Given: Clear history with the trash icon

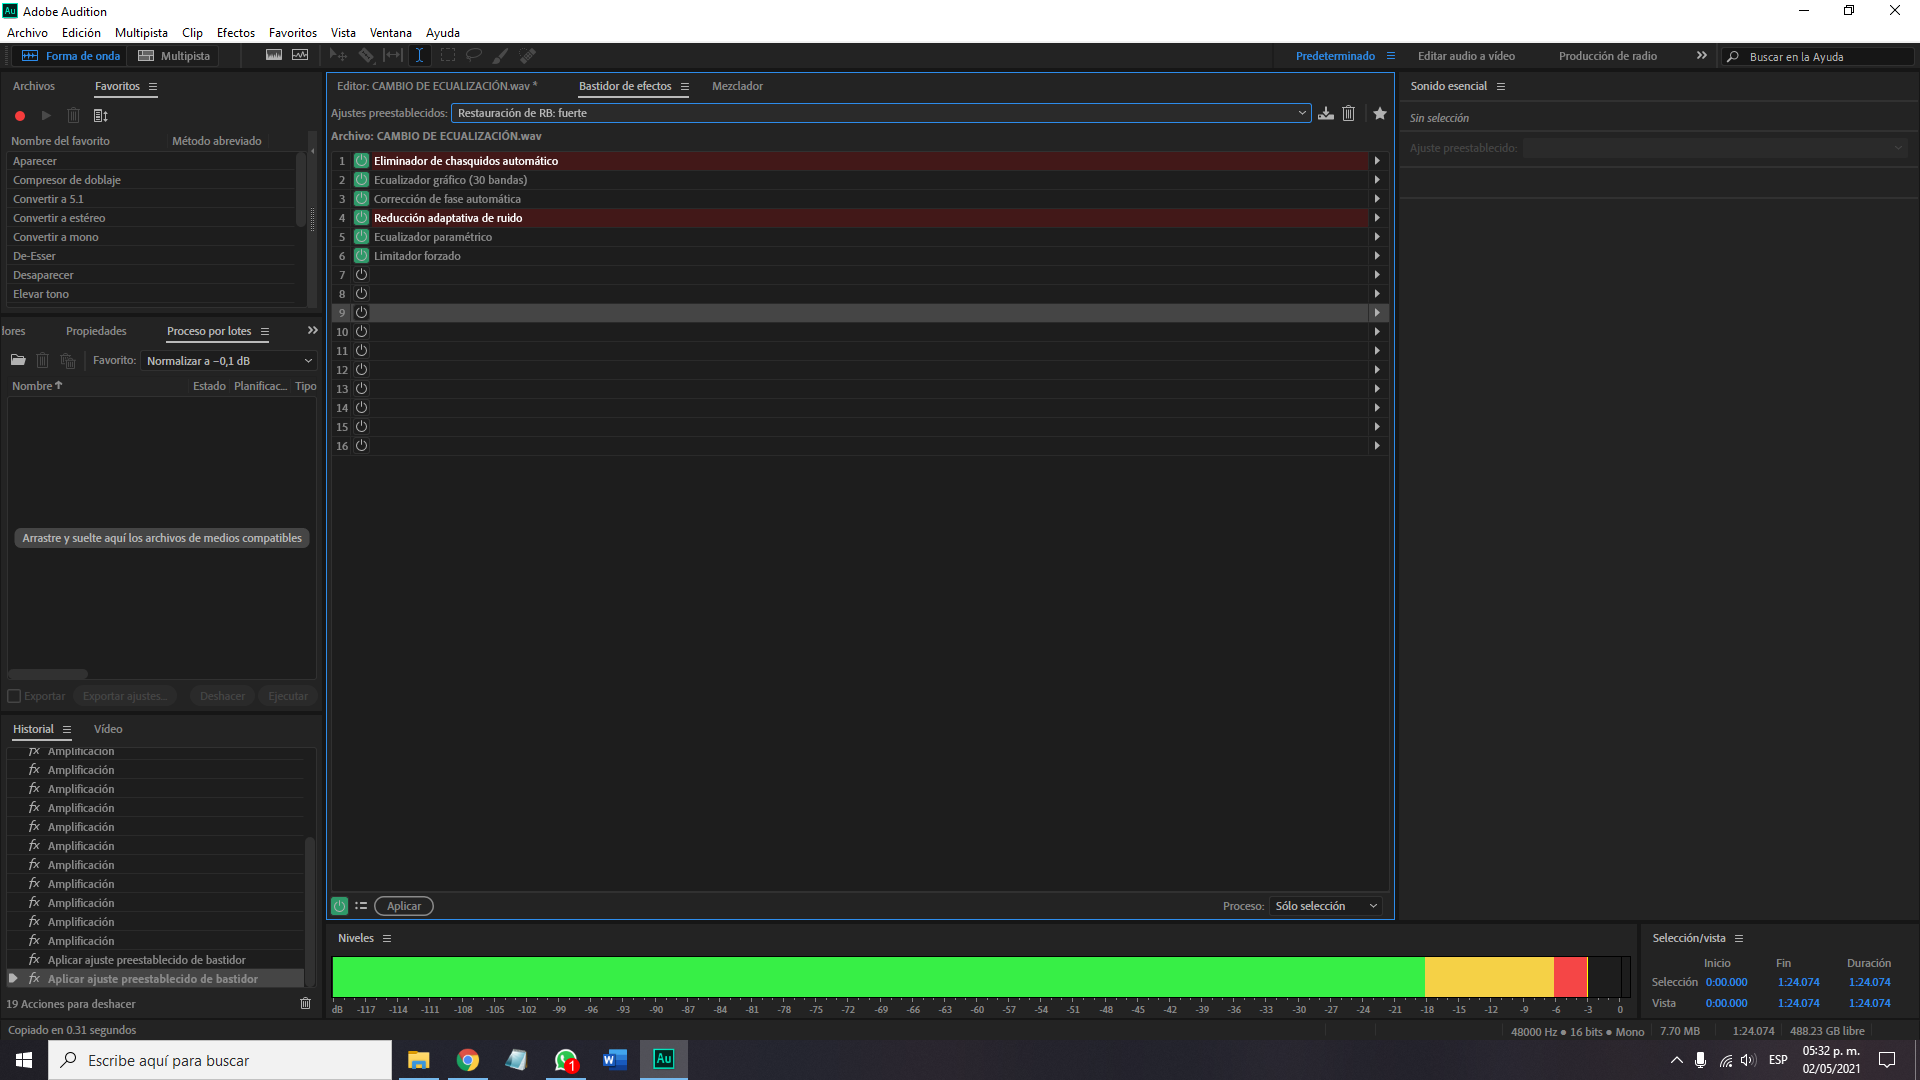Looking at the screenshot, I should pos(306,1003).
